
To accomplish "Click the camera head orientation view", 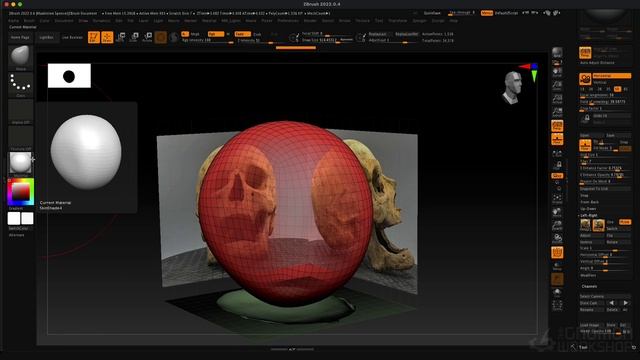I will tap(513, 87).
